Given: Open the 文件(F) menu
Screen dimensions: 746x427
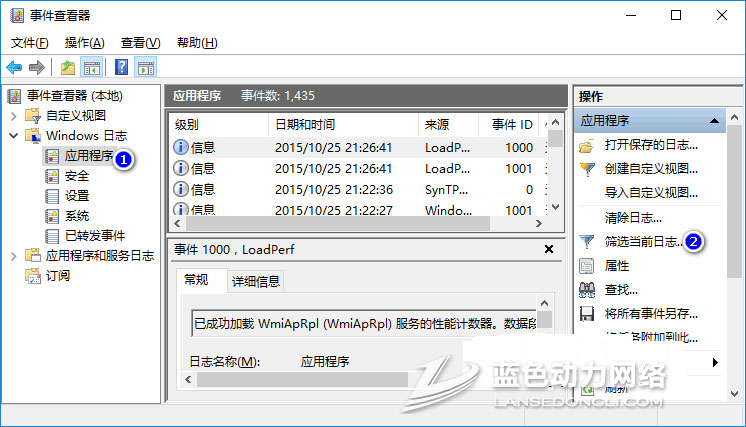Looking at the screenshot, I should click(29, 43).
